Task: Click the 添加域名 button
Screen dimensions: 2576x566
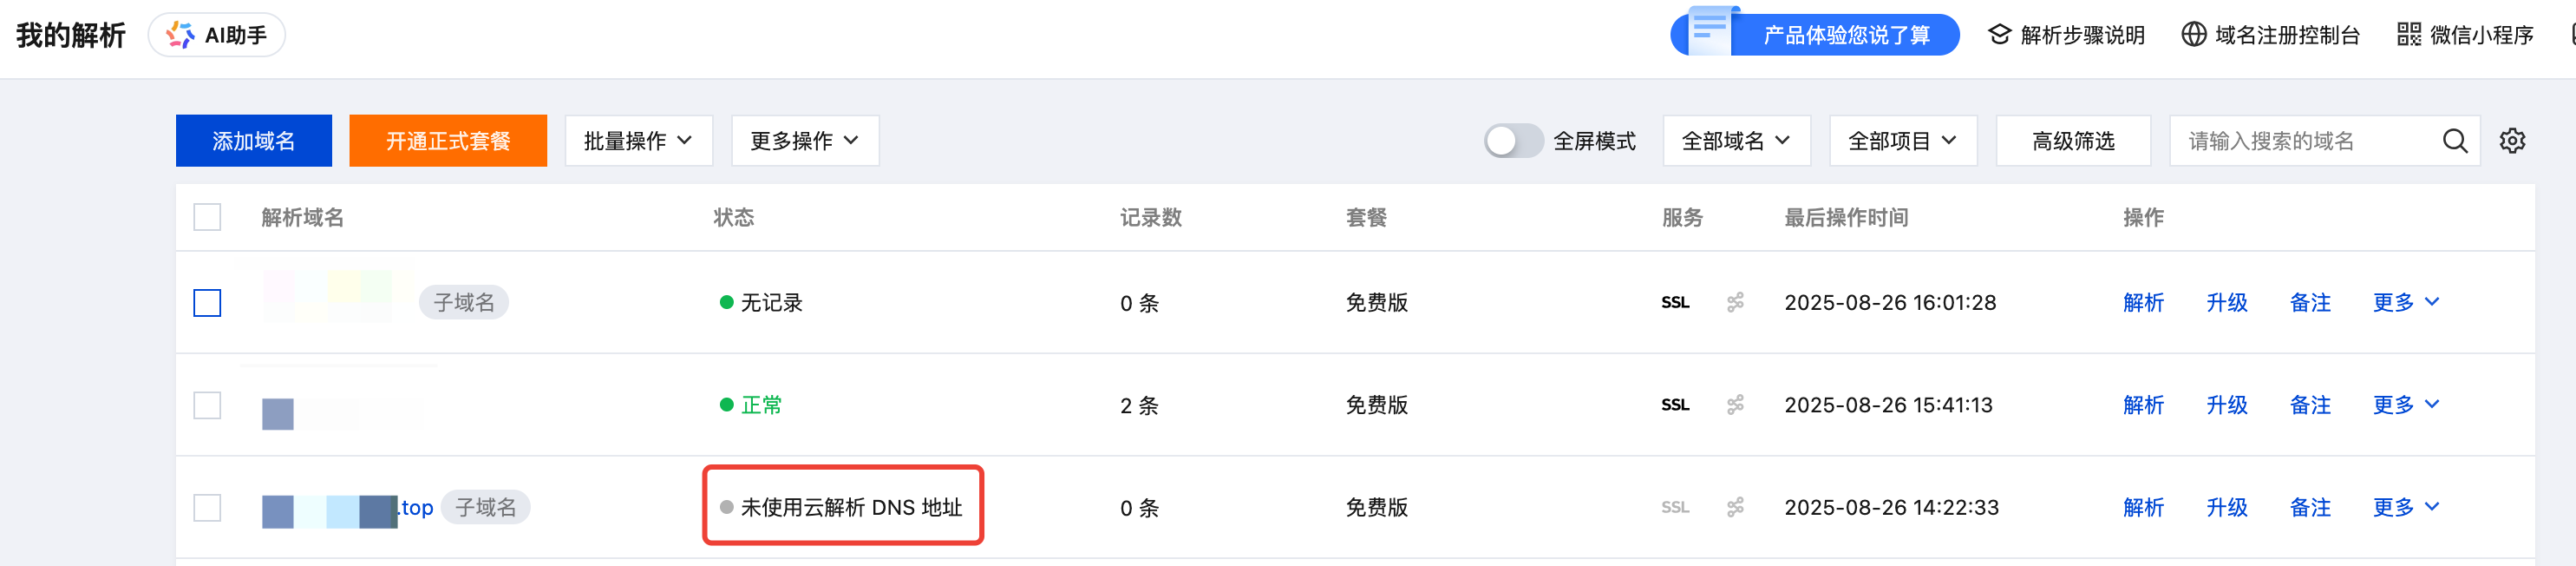Action: (x=254, y=141)
